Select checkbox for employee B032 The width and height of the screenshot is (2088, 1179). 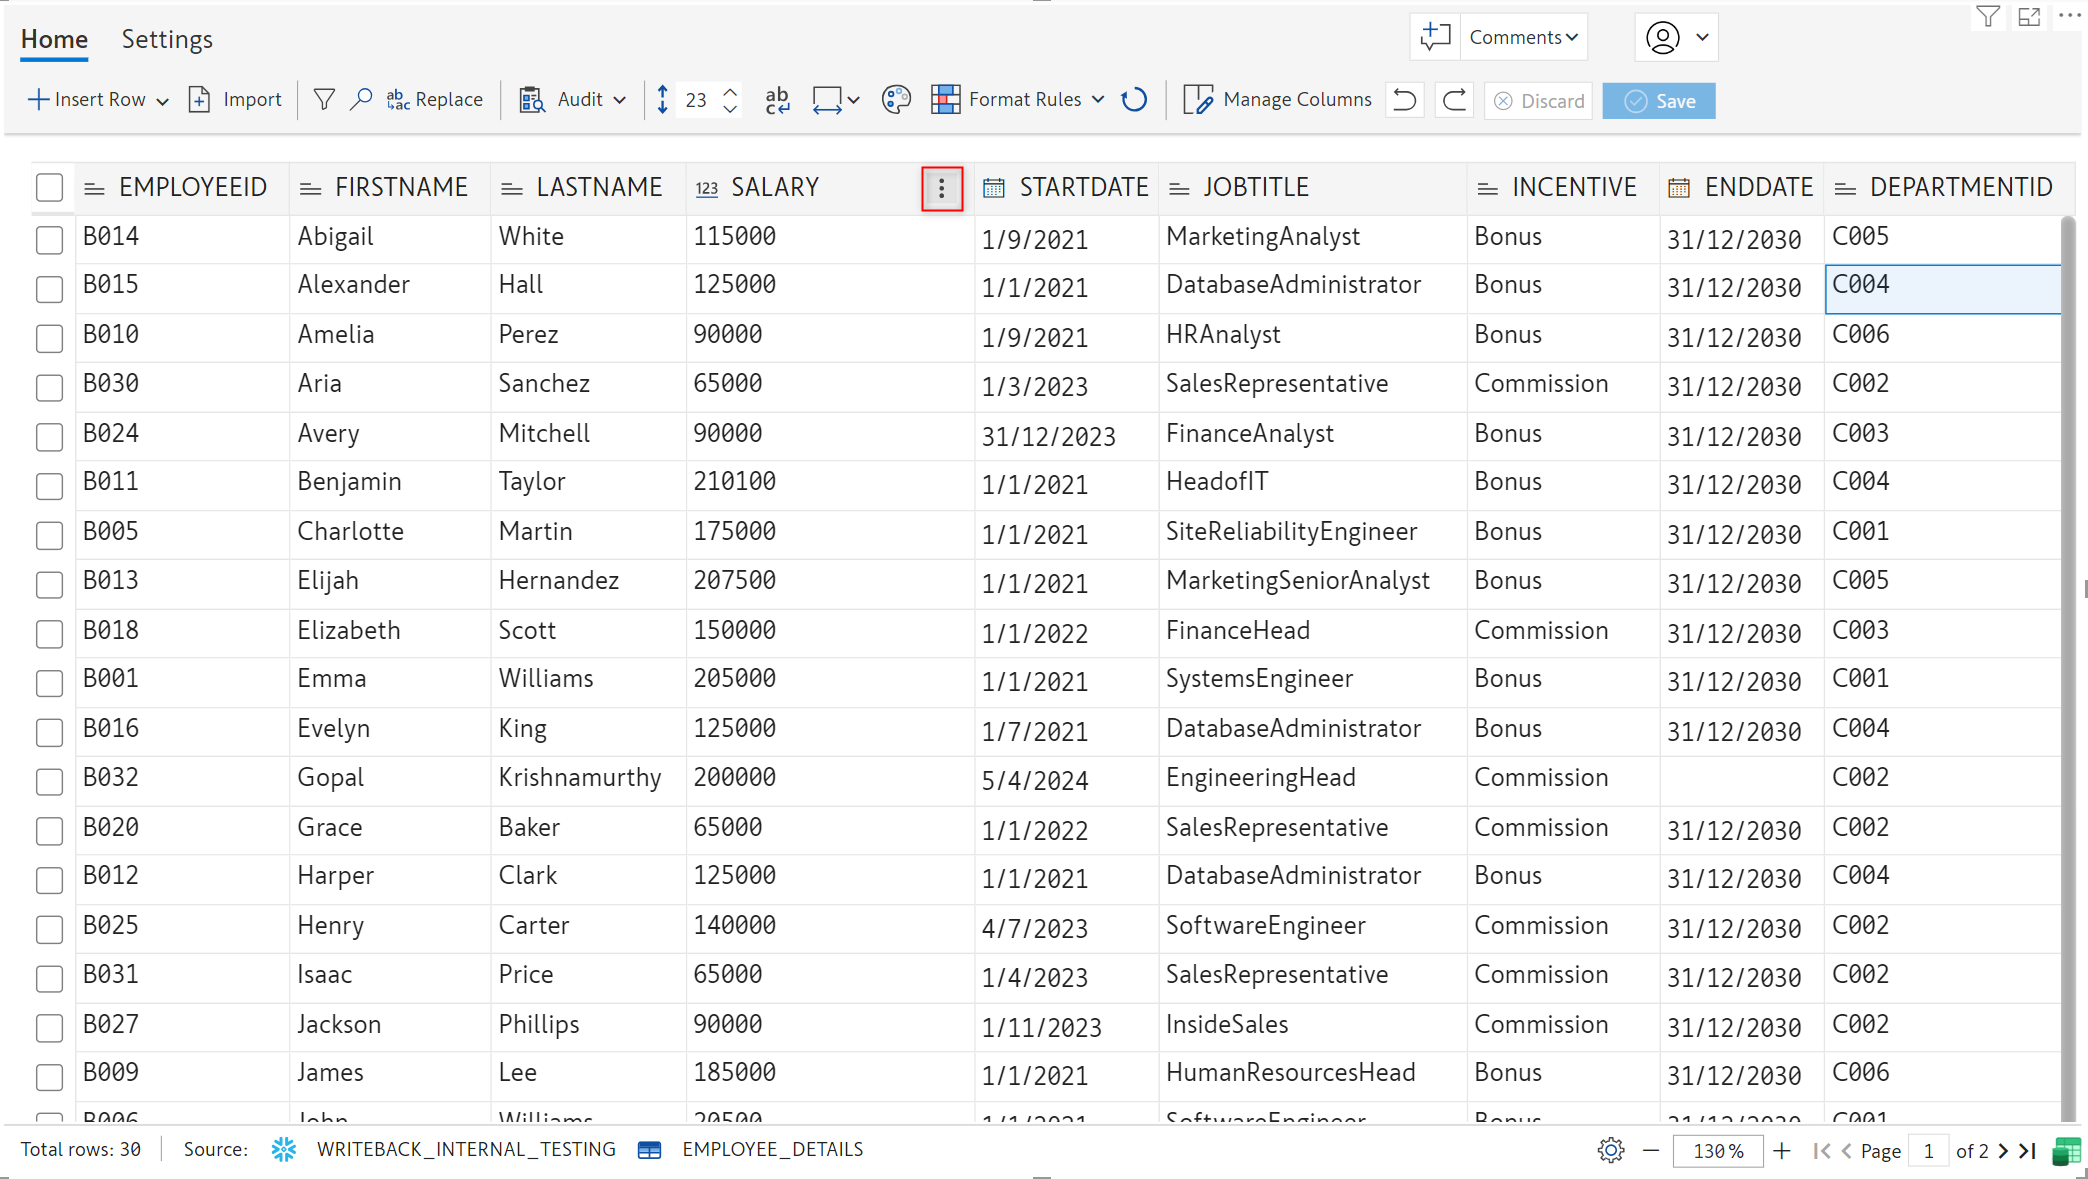49,780
